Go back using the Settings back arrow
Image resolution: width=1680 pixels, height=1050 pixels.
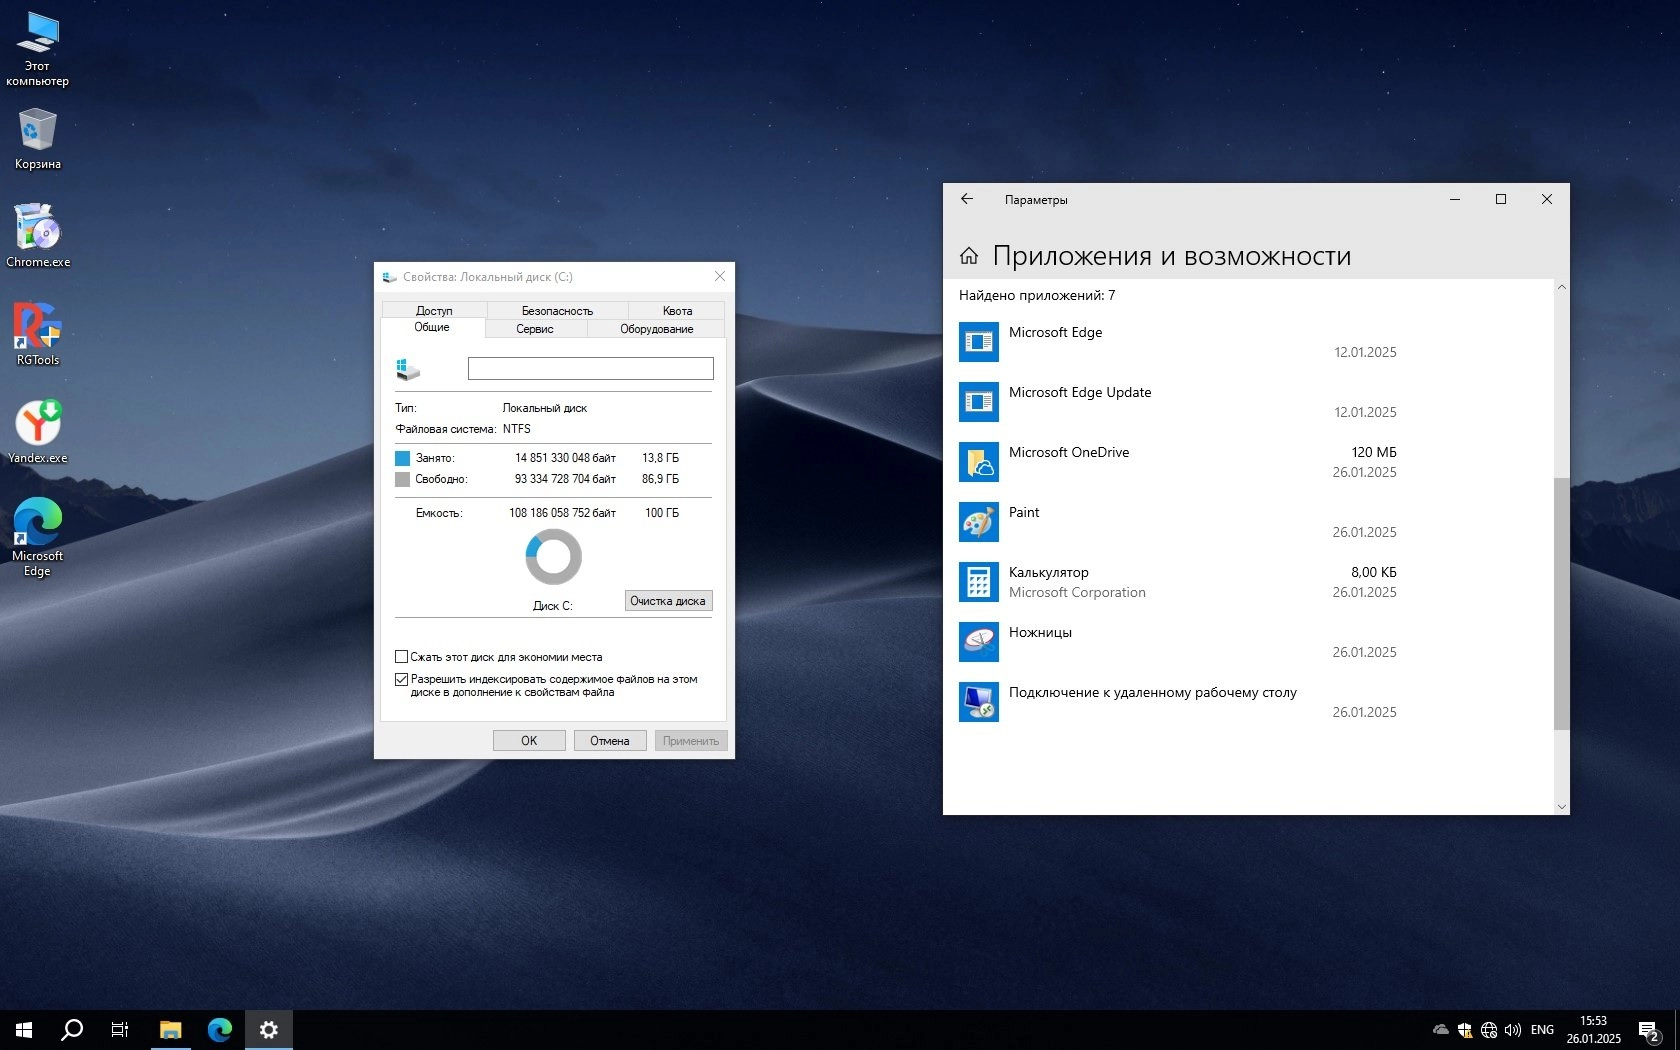click(x=967, y=199)
